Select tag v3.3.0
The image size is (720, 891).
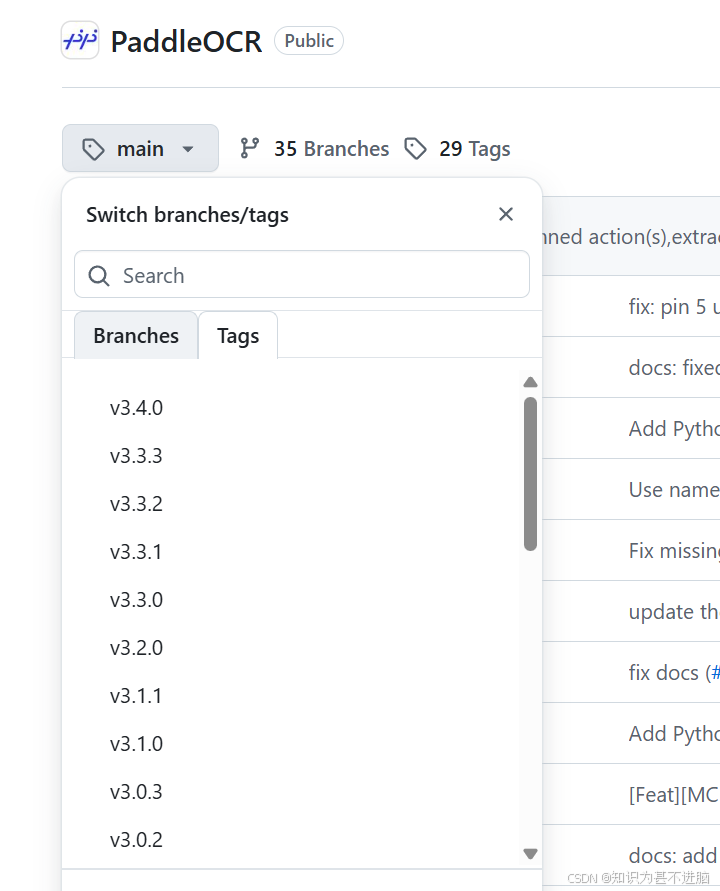pyautogui.click(x=136, y=600)
